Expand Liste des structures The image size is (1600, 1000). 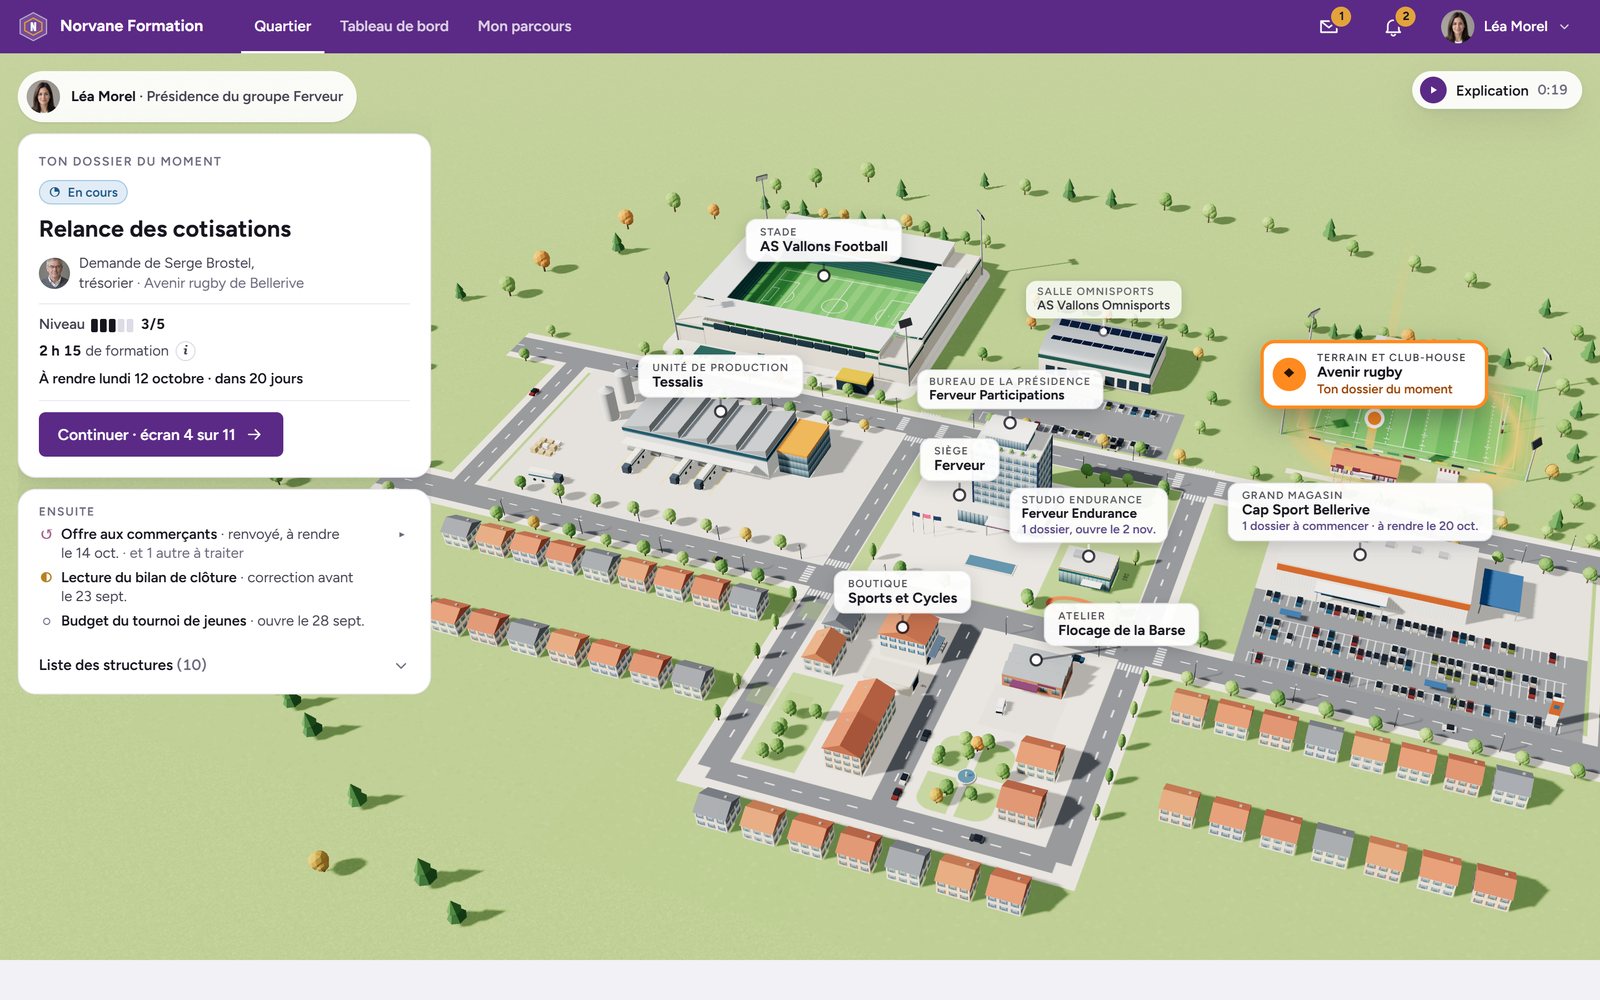click(224, 665)
